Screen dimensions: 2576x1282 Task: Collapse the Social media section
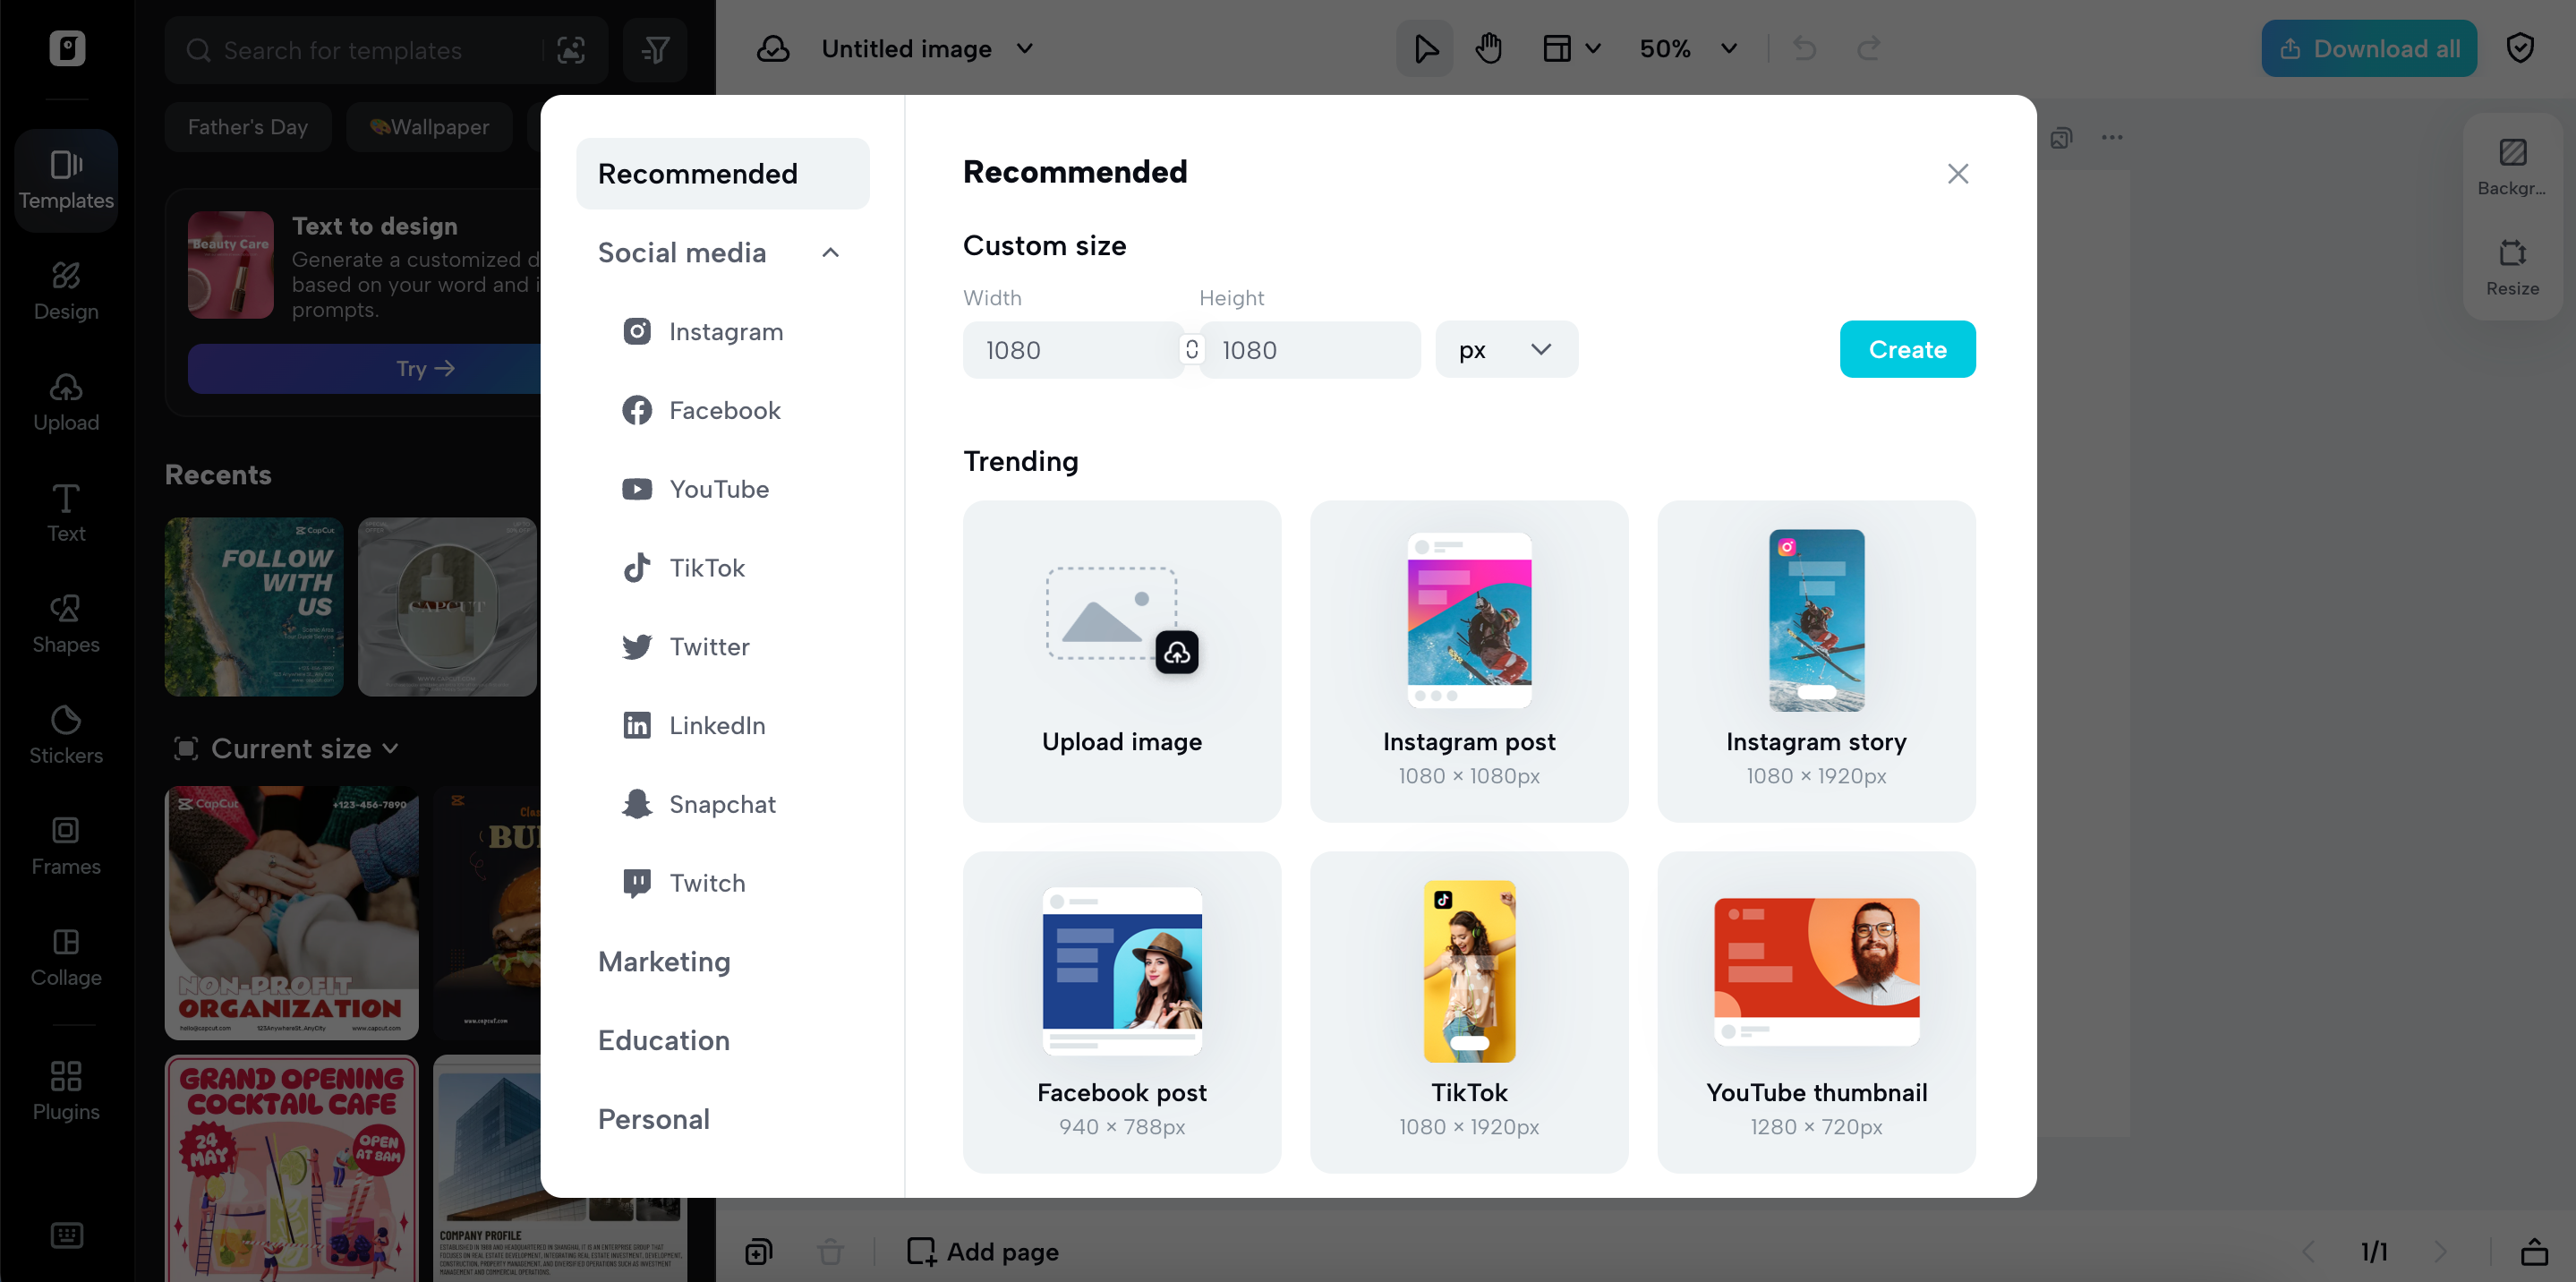pyautogui.click(x=830, y=253)
